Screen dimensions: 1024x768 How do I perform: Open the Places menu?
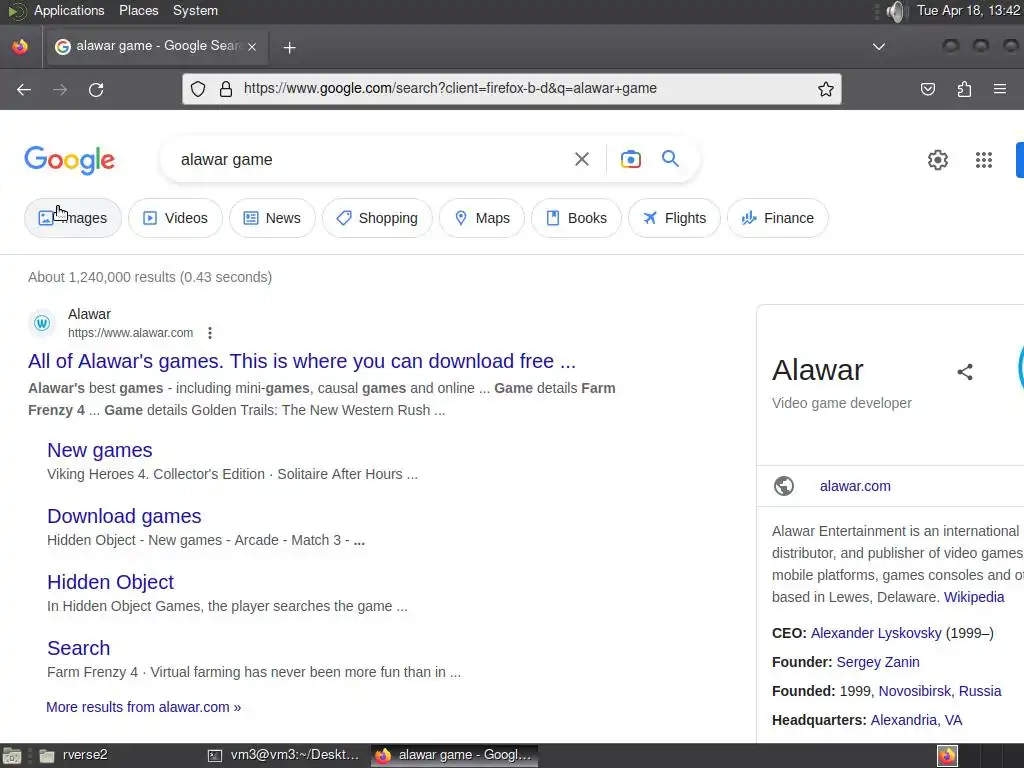tap(138, 10)
